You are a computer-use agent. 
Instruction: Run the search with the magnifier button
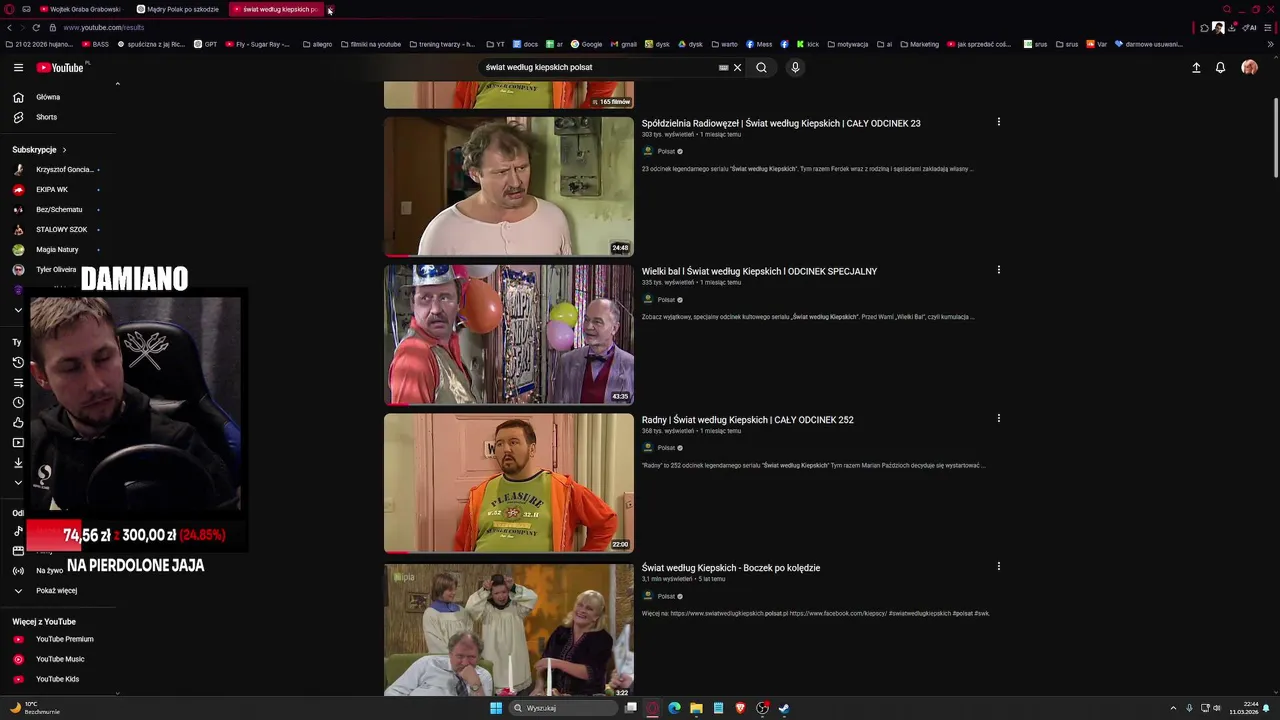coord(761,67)
